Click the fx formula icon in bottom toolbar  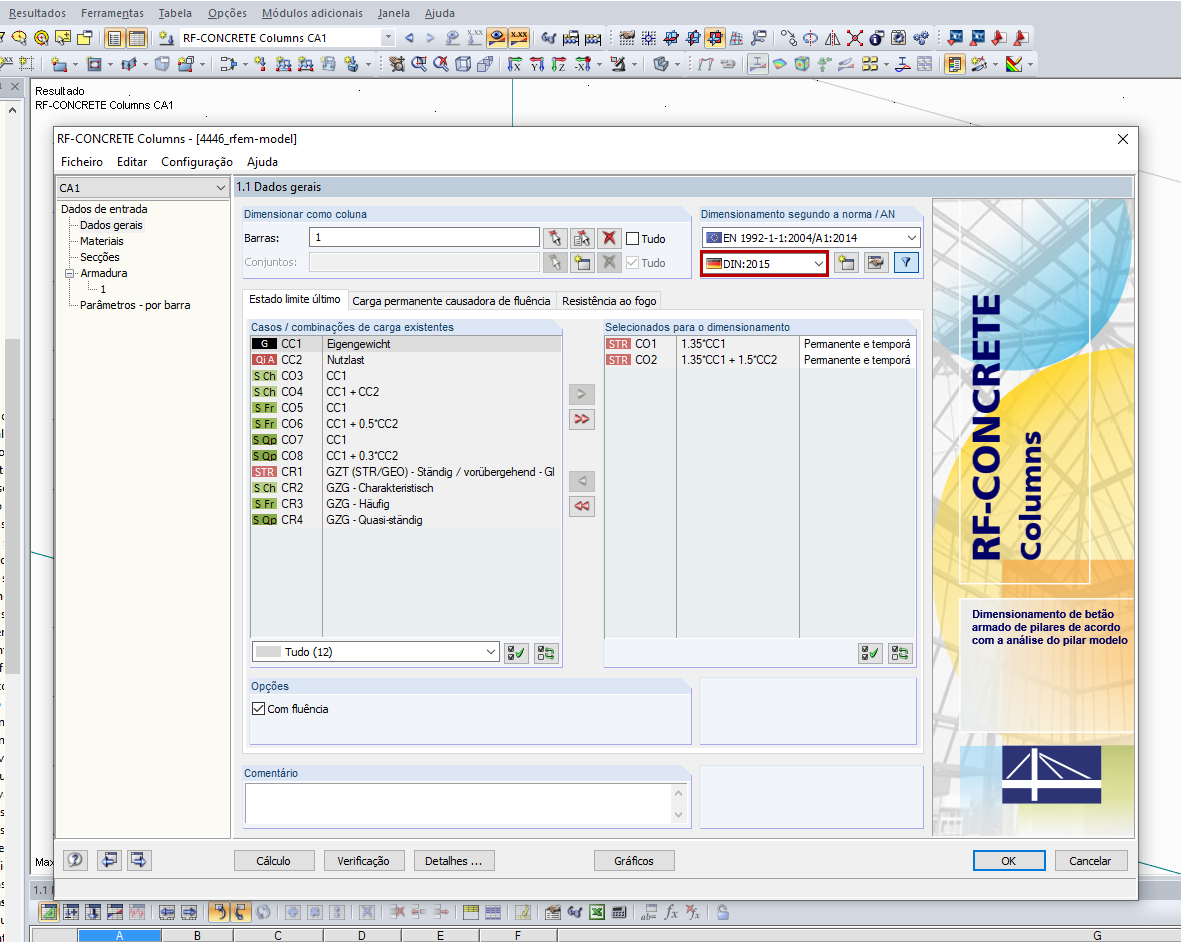point(670,912)
